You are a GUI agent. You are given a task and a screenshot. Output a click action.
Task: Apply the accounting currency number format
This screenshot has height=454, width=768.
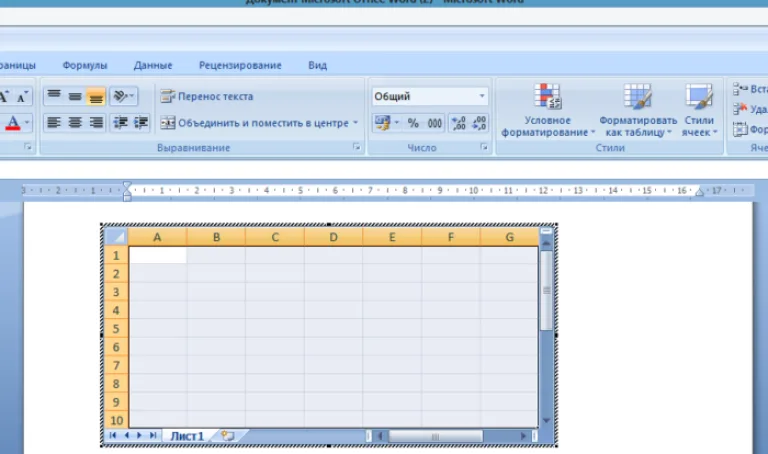point(382,123)
